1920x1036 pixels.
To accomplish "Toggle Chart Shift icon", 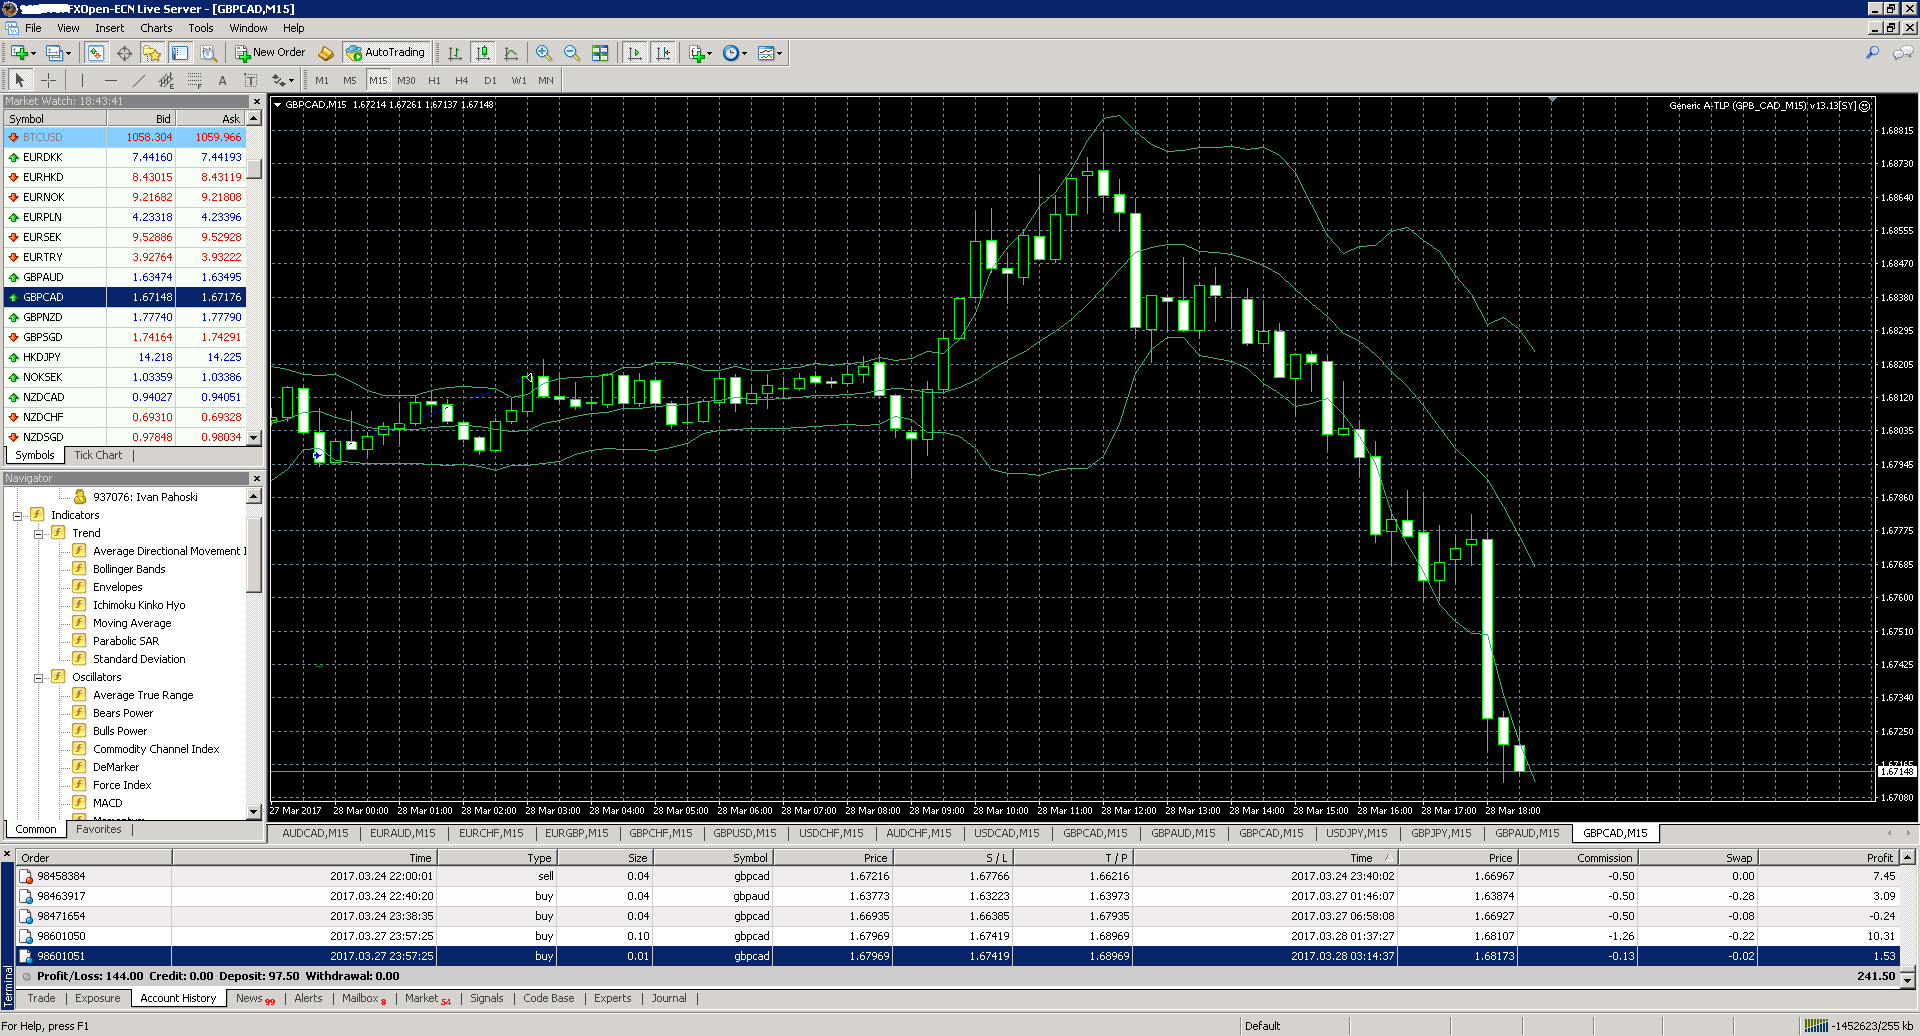I will (662, 53).
